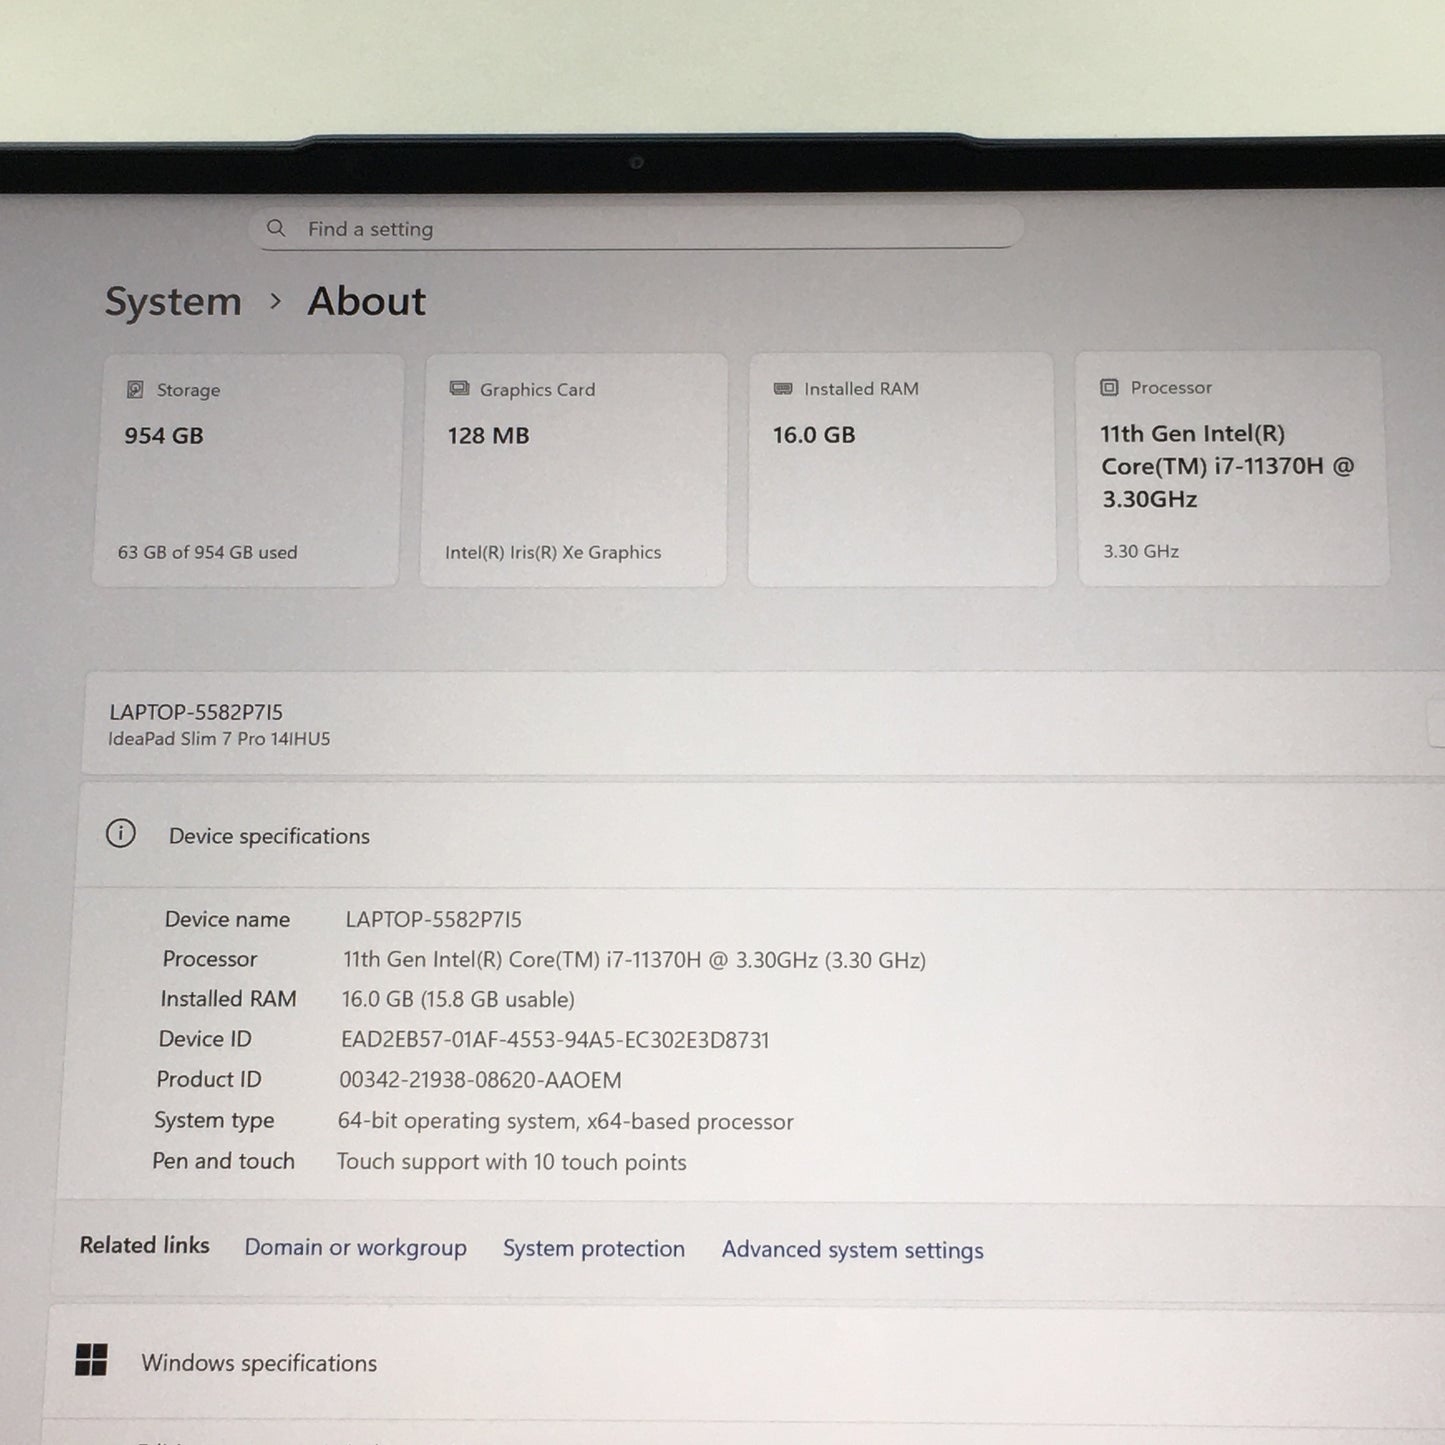Click the About heading
The image size is (1445, 1445).
(366, 301)
